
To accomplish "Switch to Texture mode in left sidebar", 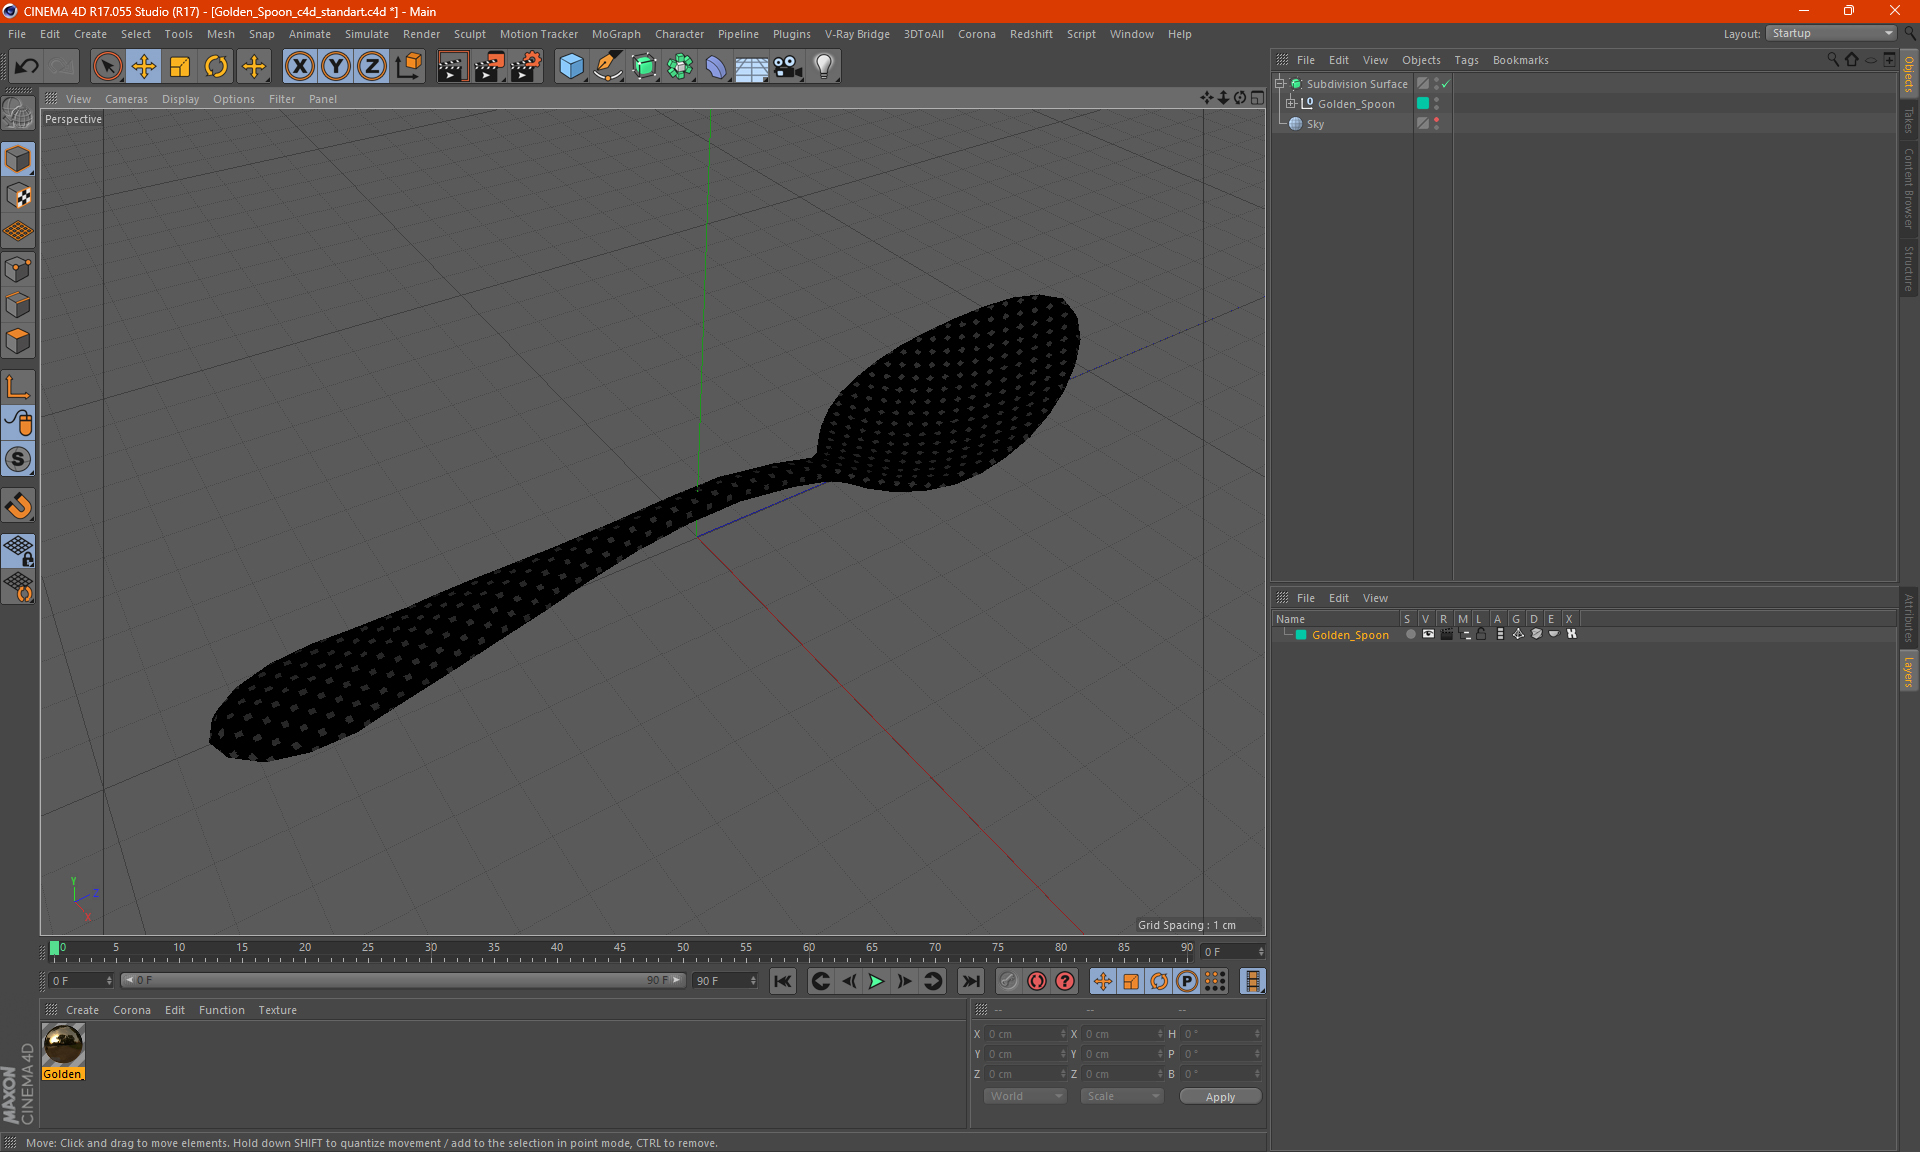I will [18, 196].
